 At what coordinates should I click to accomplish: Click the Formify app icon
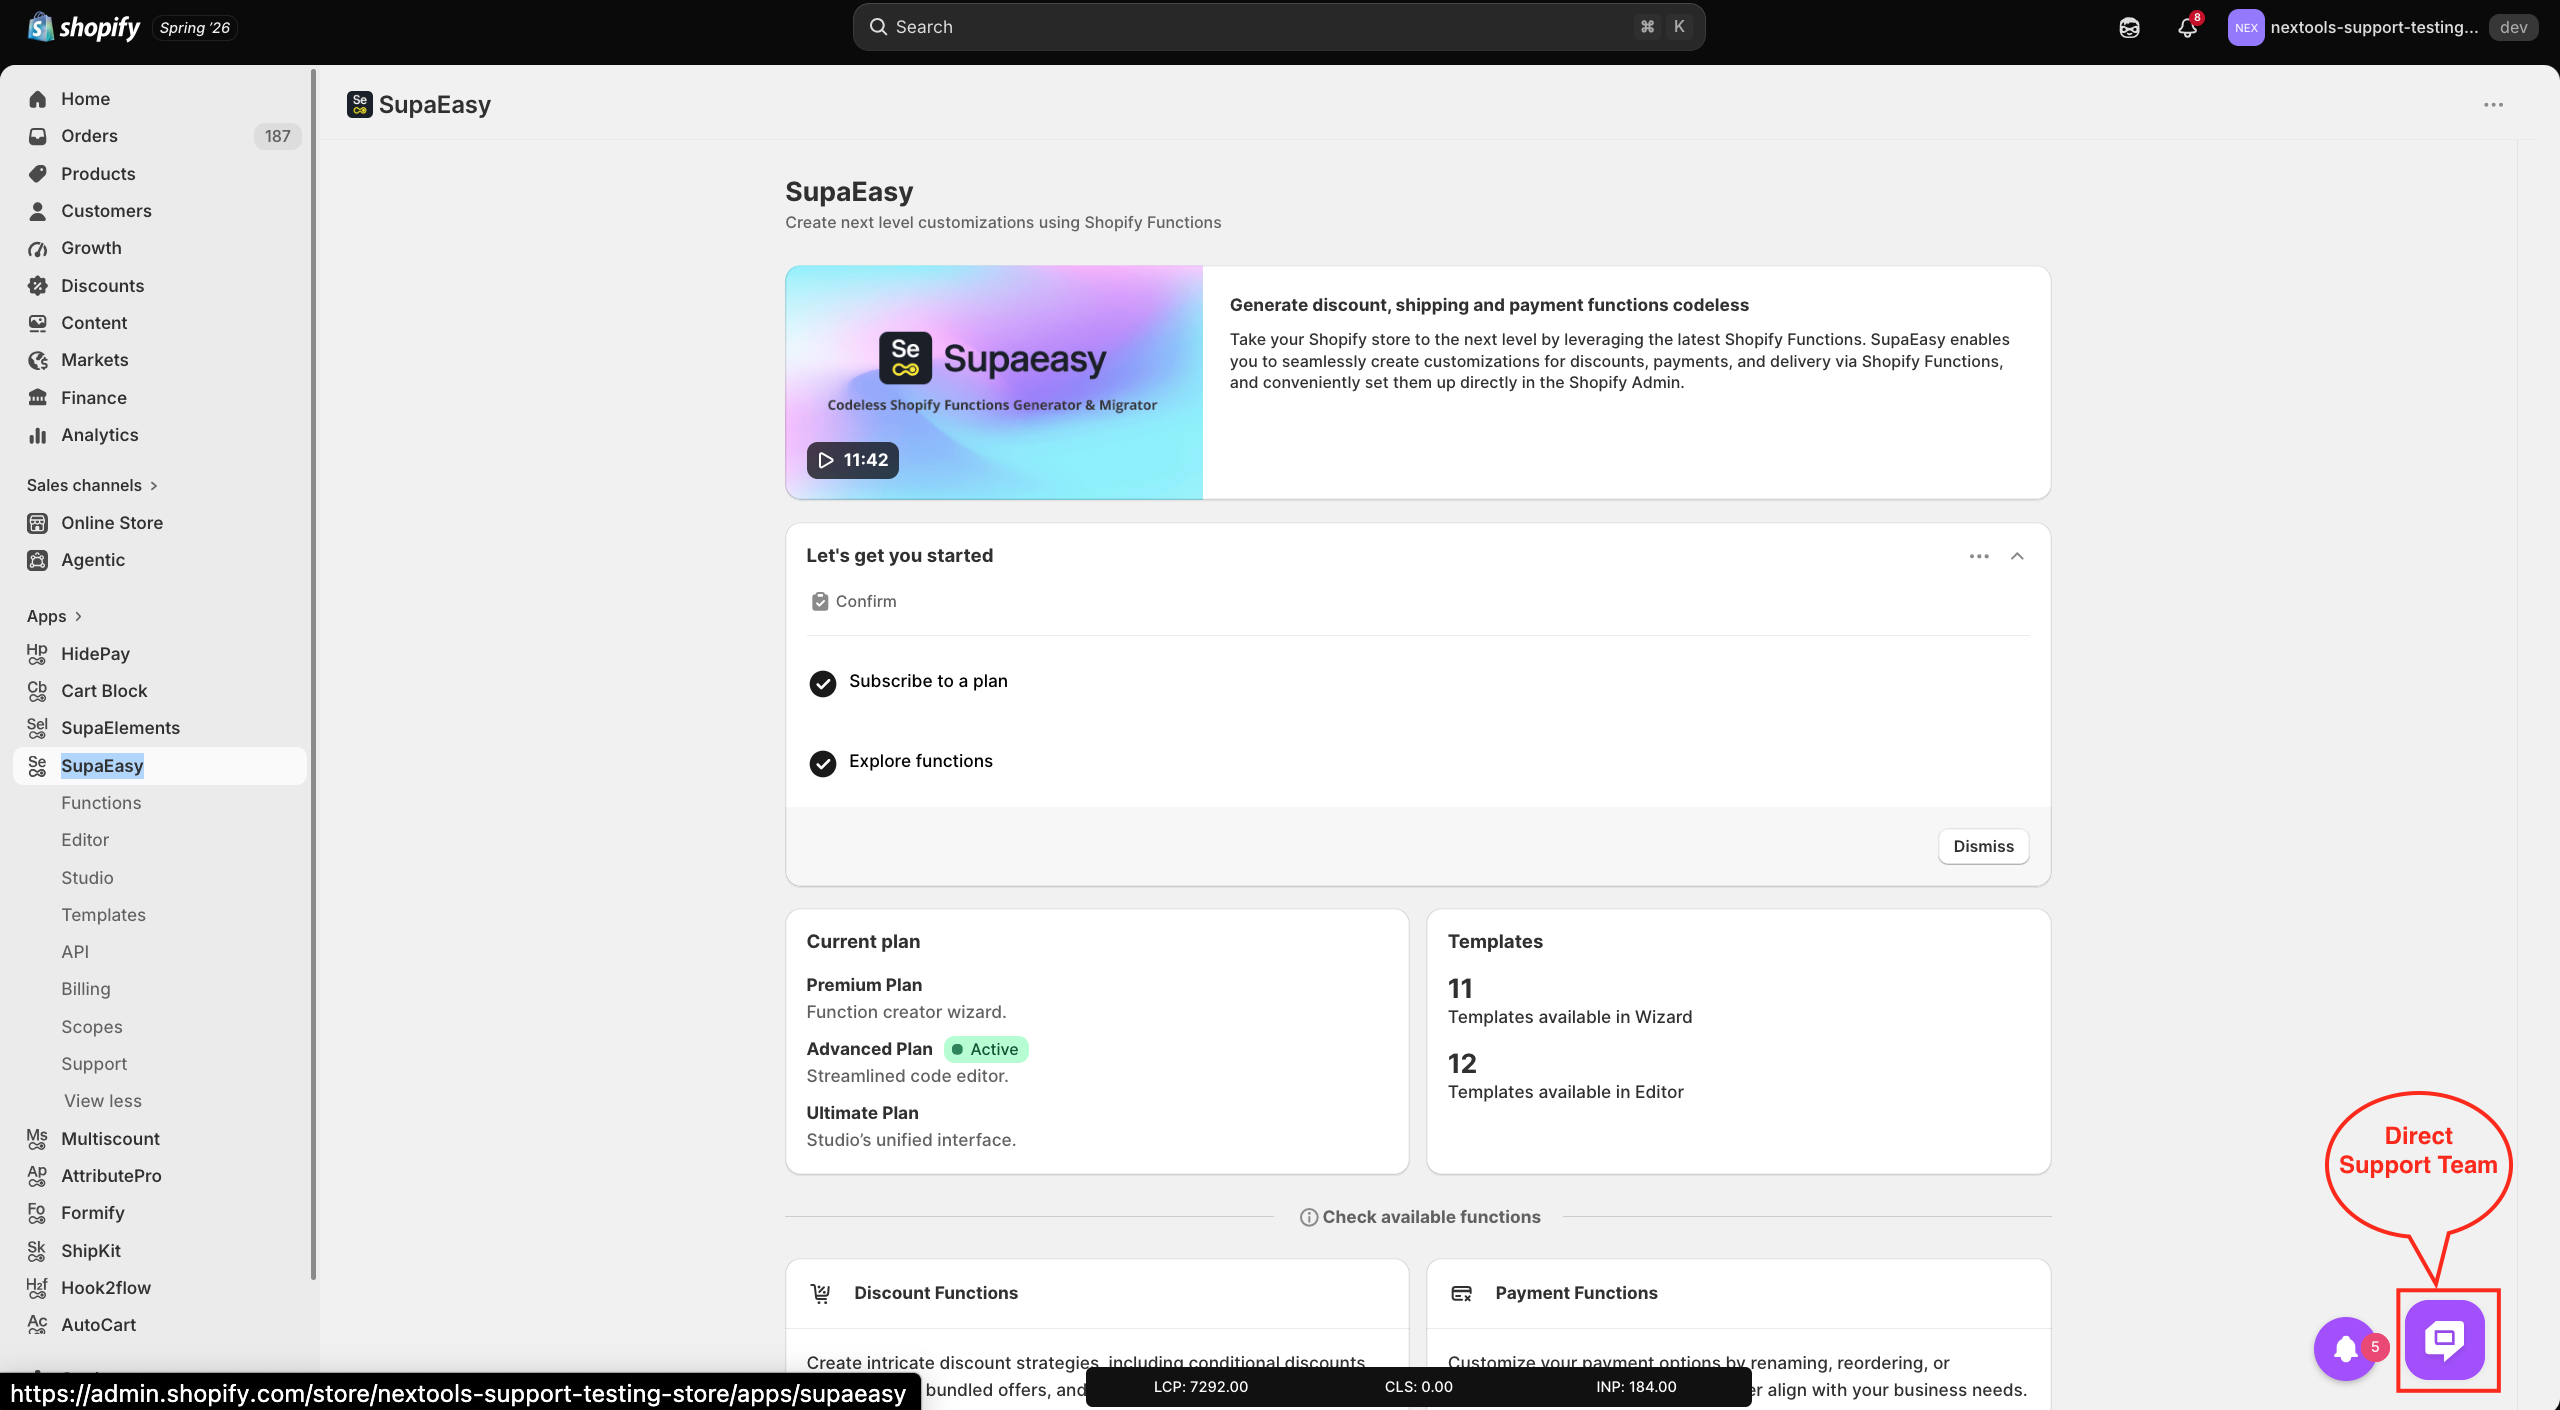[x=37, y=1213]
